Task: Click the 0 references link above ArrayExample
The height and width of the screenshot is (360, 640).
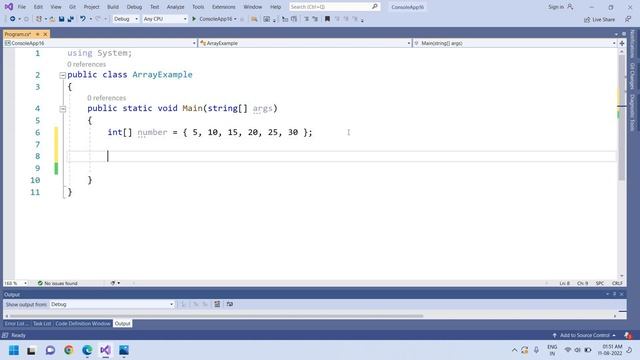Action: pyautogui.click(x=86, y=64)
